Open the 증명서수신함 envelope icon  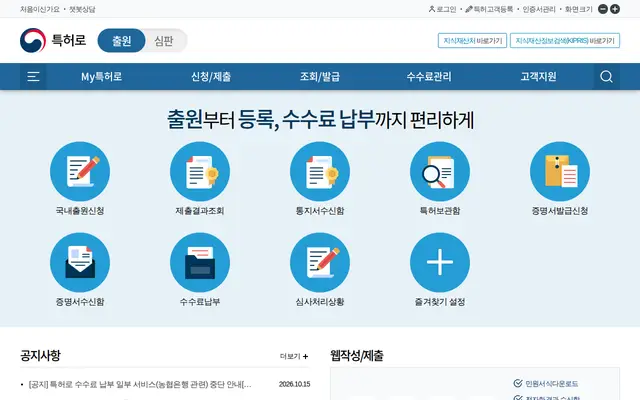tap(80, 262)
